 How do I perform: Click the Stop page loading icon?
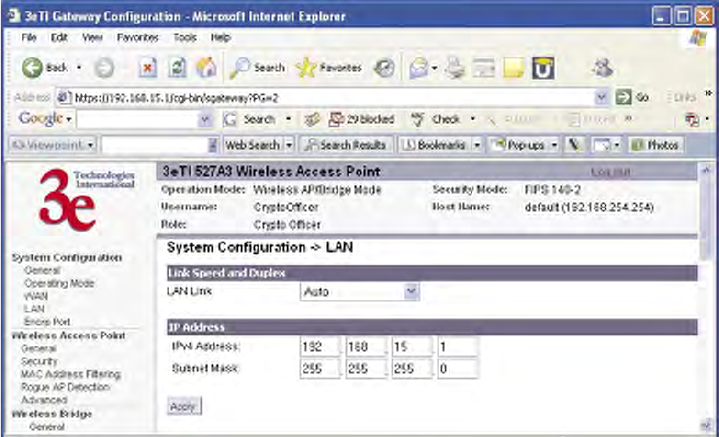147,68
